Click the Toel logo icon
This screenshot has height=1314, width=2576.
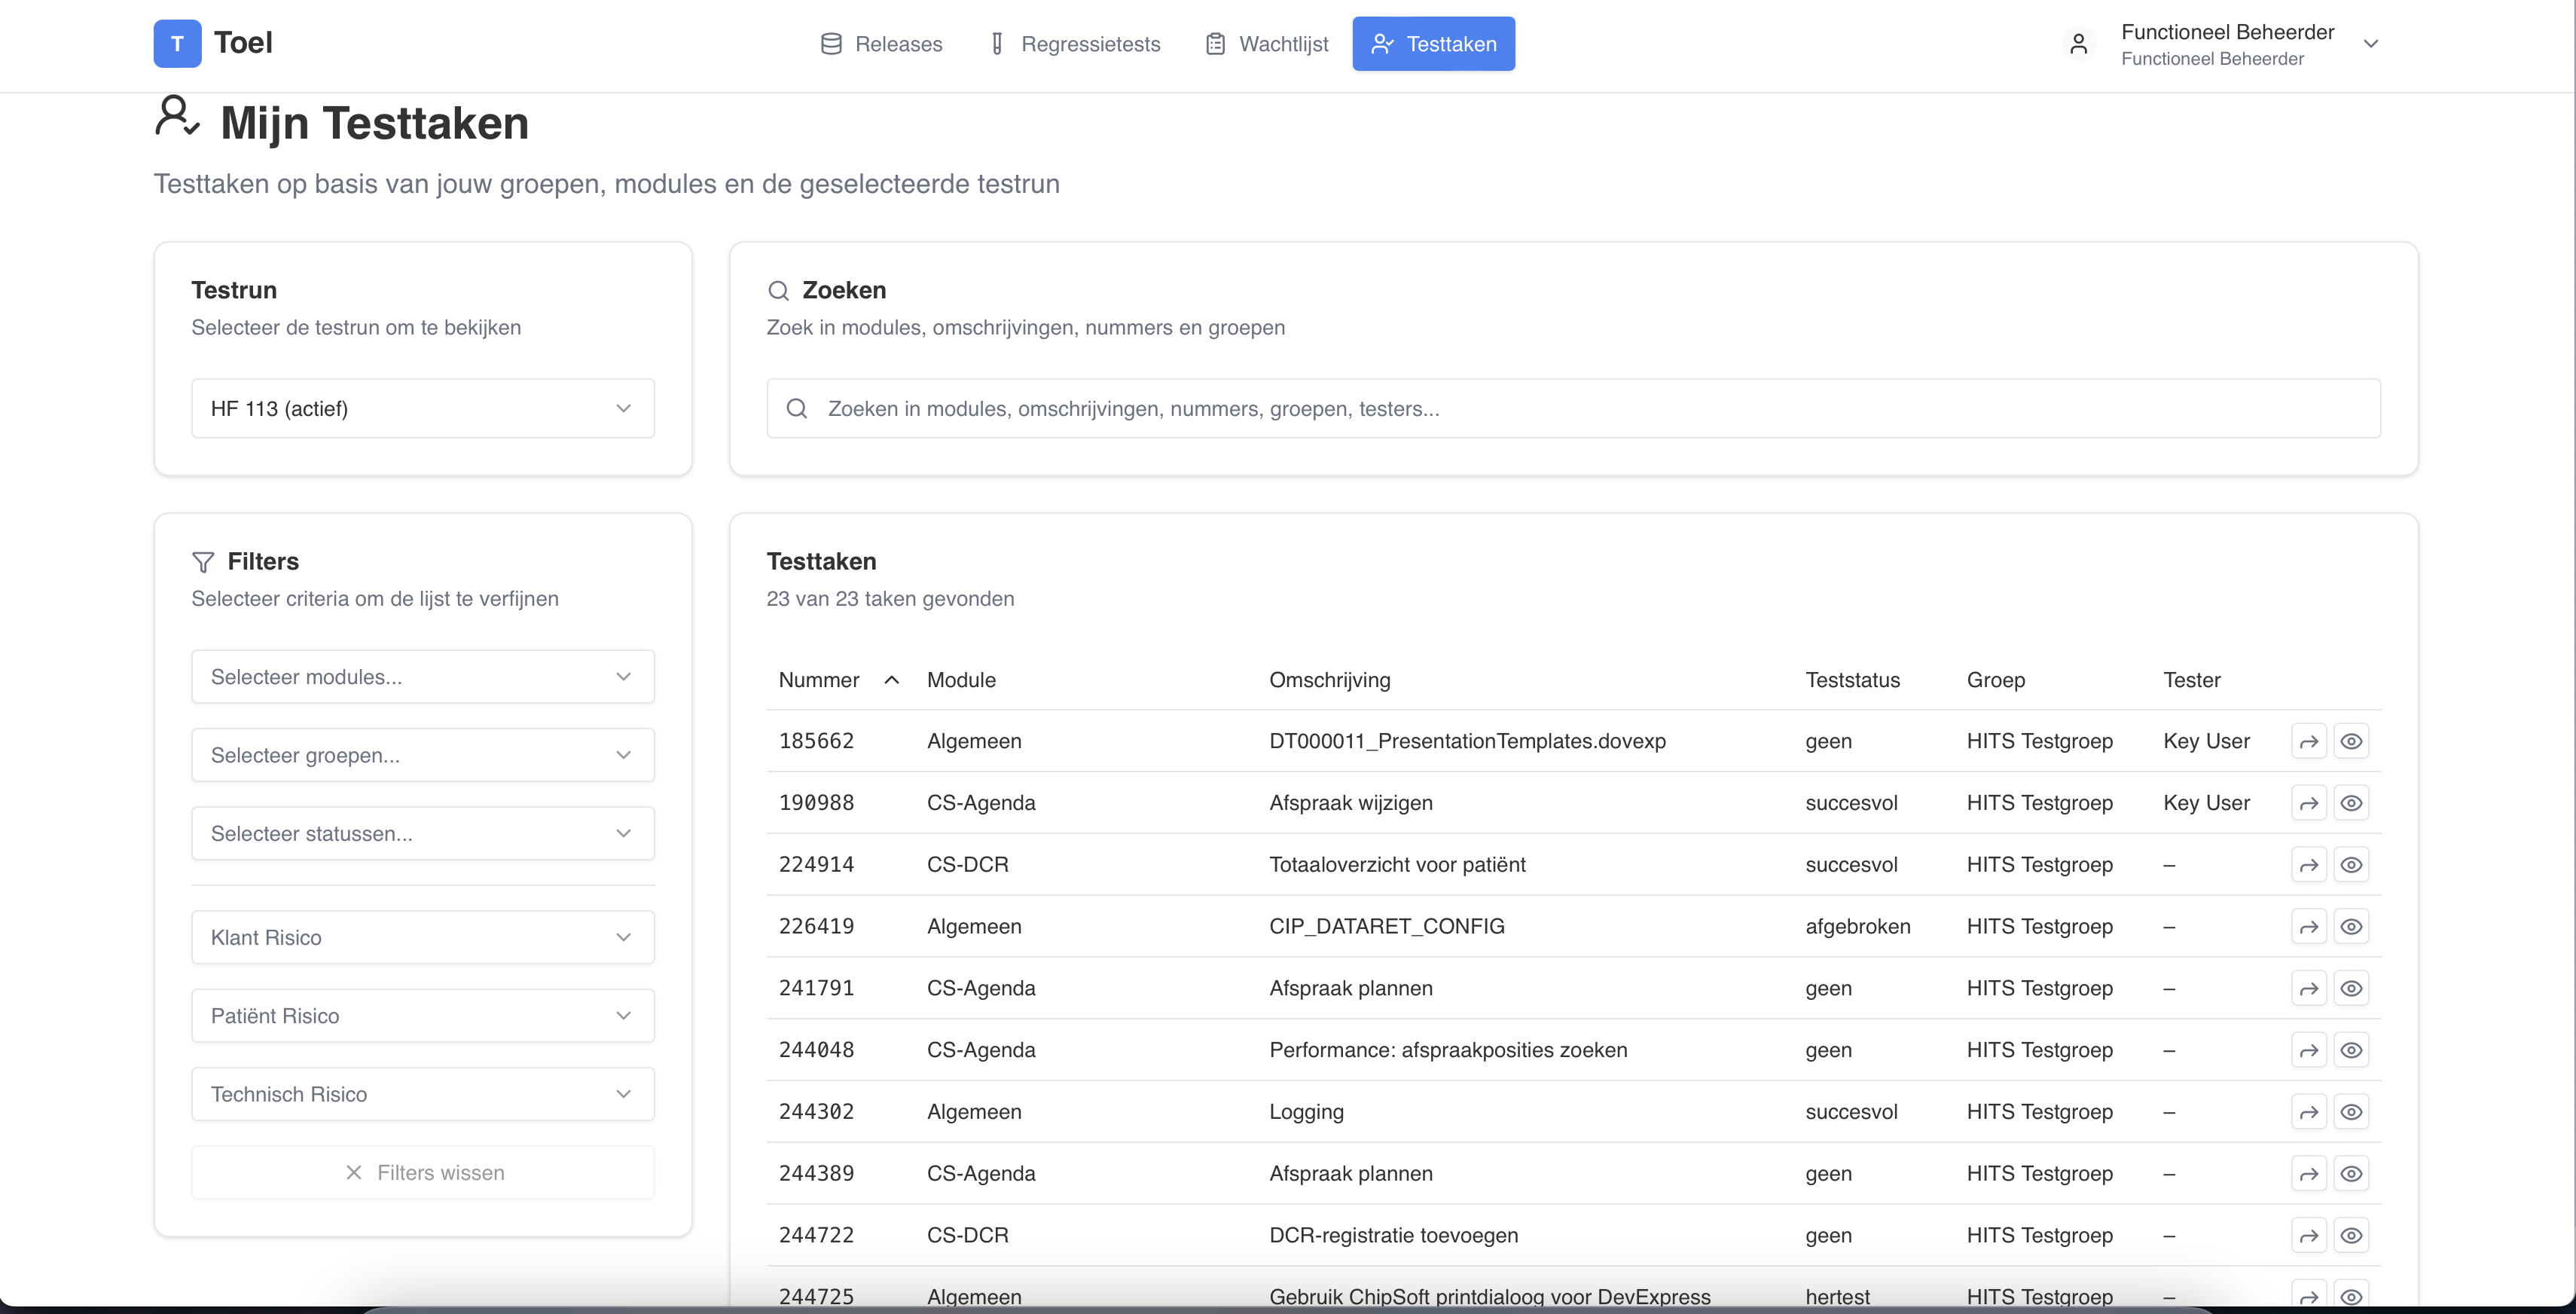[x=177, y=43]
